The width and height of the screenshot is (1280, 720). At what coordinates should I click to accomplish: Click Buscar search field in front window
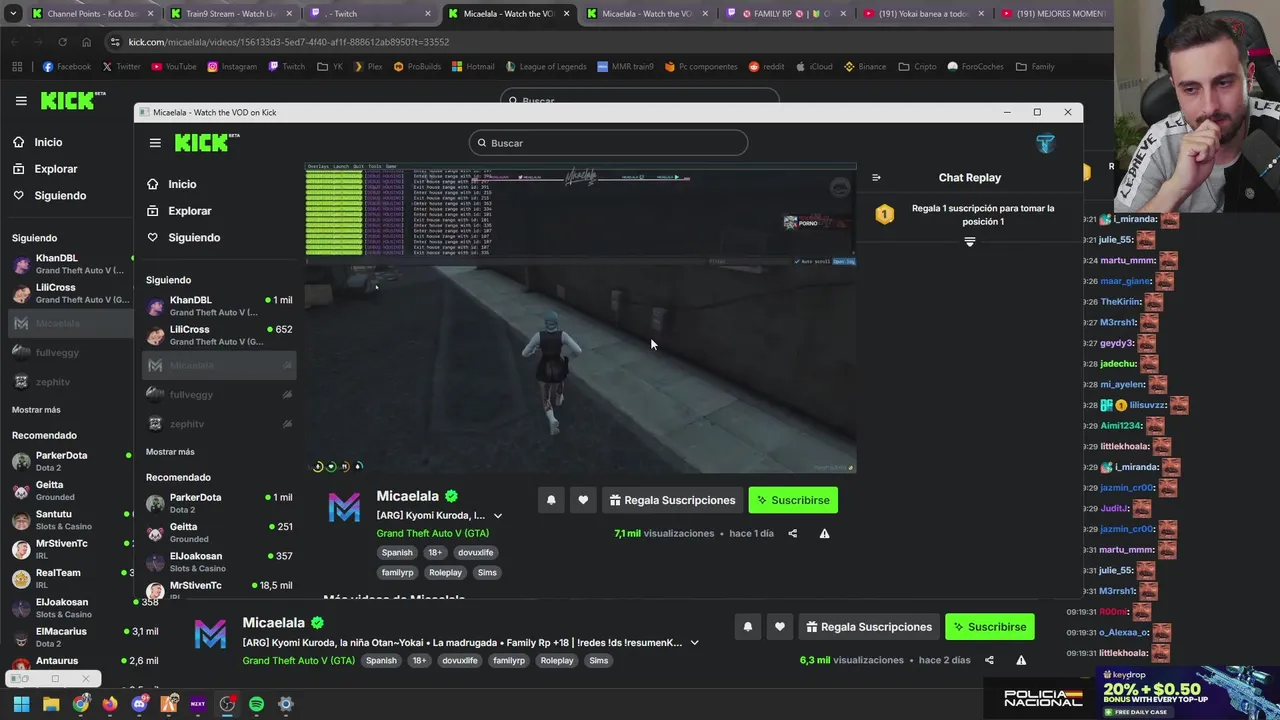608,143
